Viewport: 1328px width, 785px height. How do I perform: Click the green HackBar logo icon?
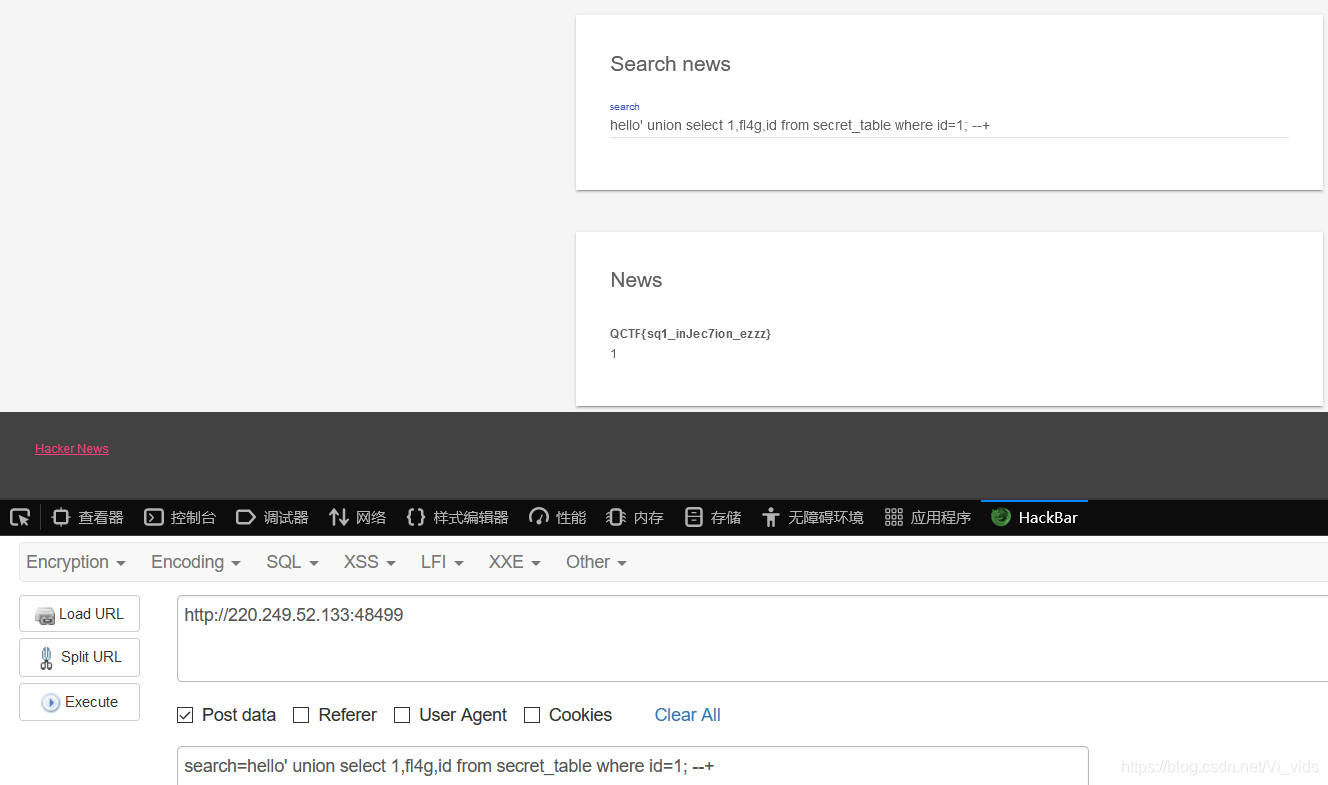coord(1000,517)
